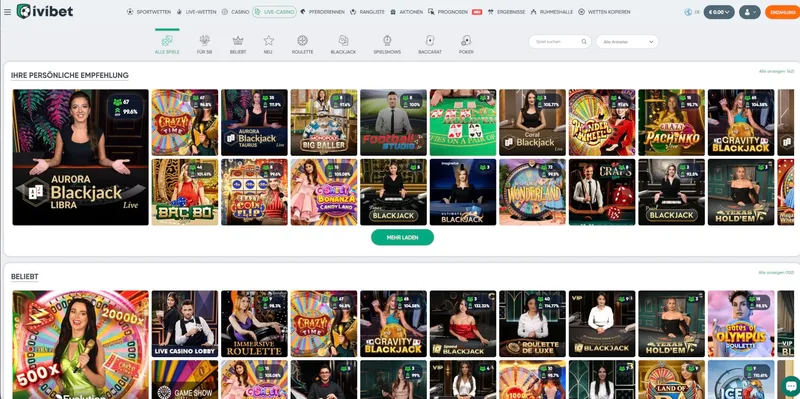
Task: Click the Mehr Laden button
Action: pos(402,237)
